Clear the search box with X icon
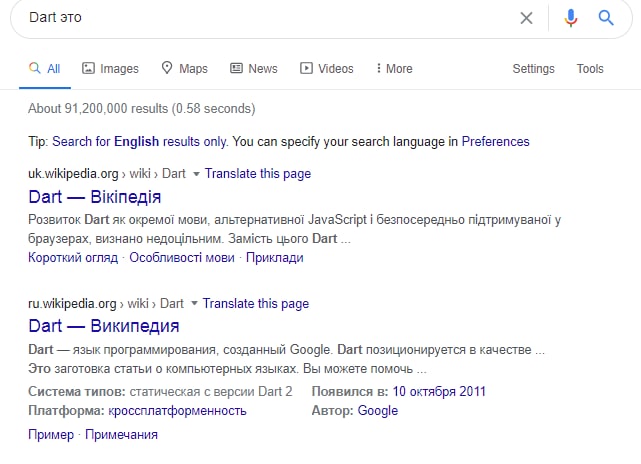The width and height of the screenshot is (641, 464). point(526,18)
